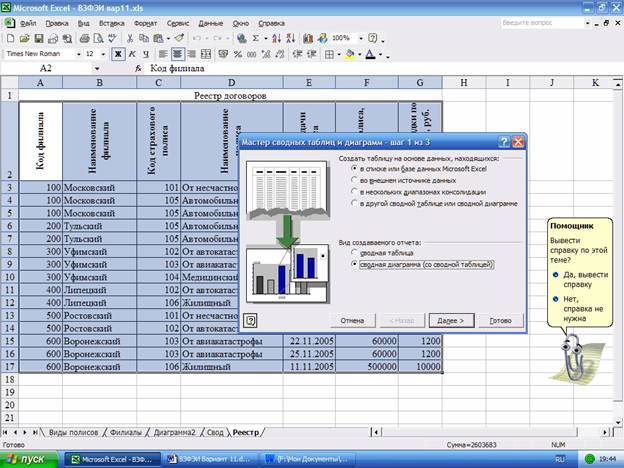Select column H header
The height and width of the screenshot is (468, 624).
click(x=464, y=82)
